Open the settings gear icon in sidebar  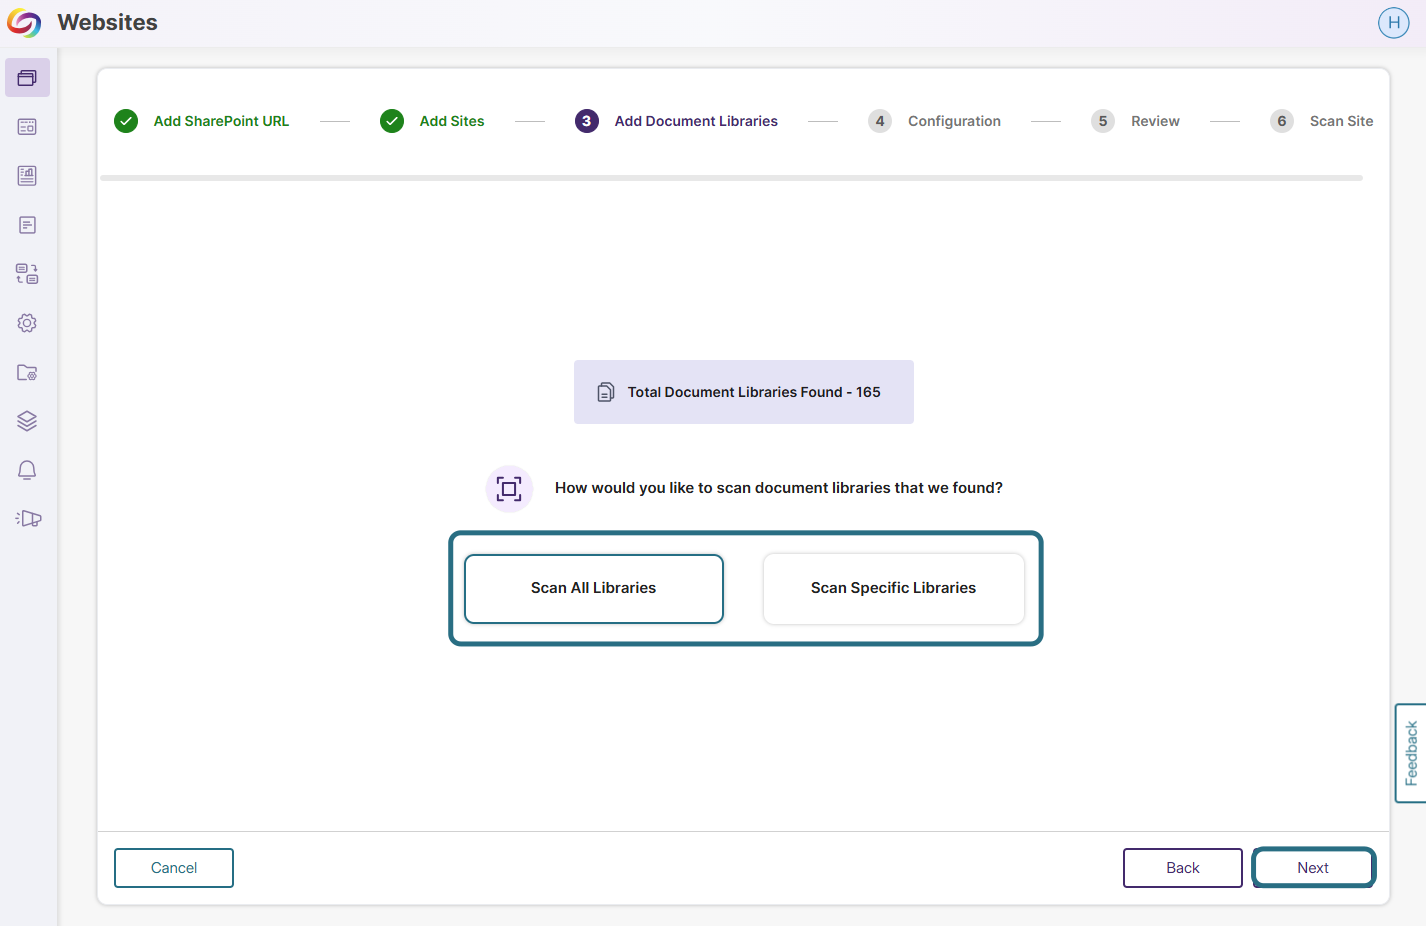27,323
